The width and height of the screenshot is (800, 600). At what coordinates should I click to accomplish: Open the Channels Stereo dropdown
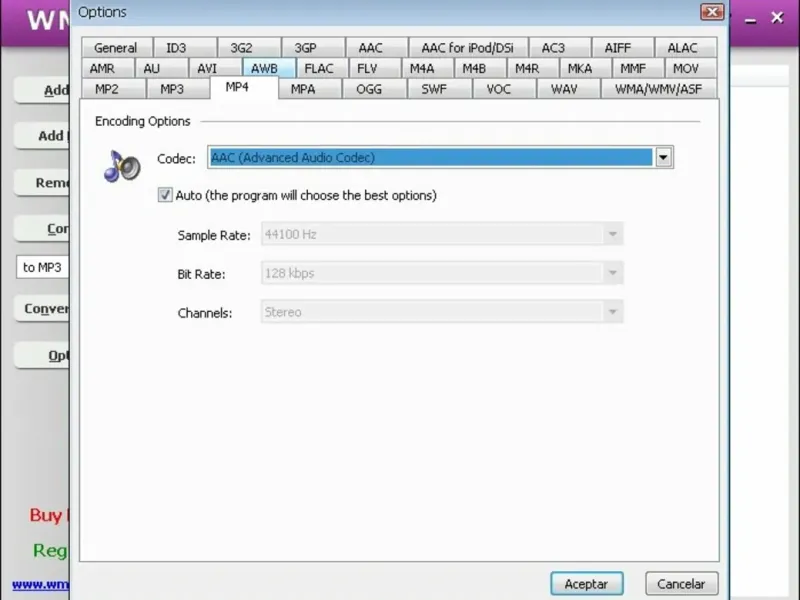[442, 312]
